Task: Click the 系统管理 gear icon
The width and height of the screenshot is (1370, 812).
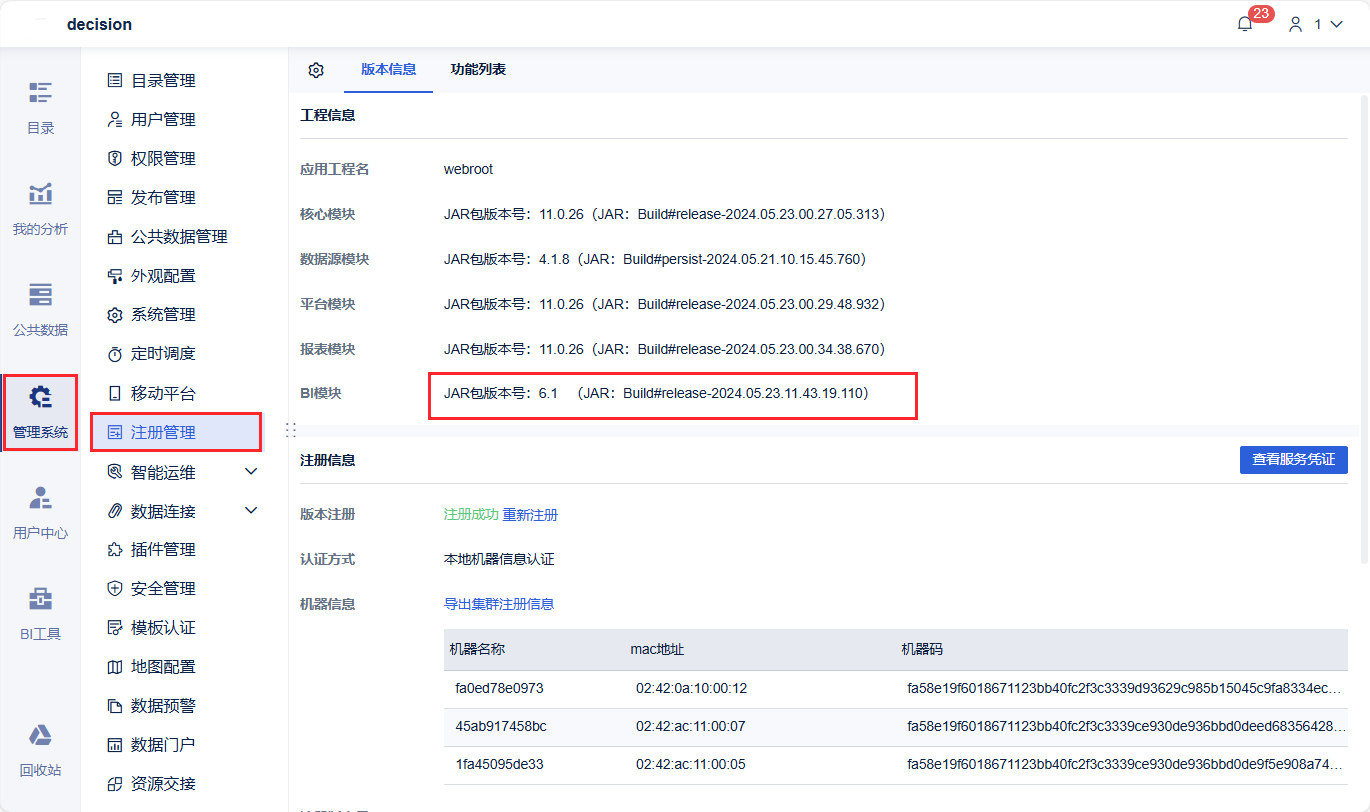Action: point(115,314)
